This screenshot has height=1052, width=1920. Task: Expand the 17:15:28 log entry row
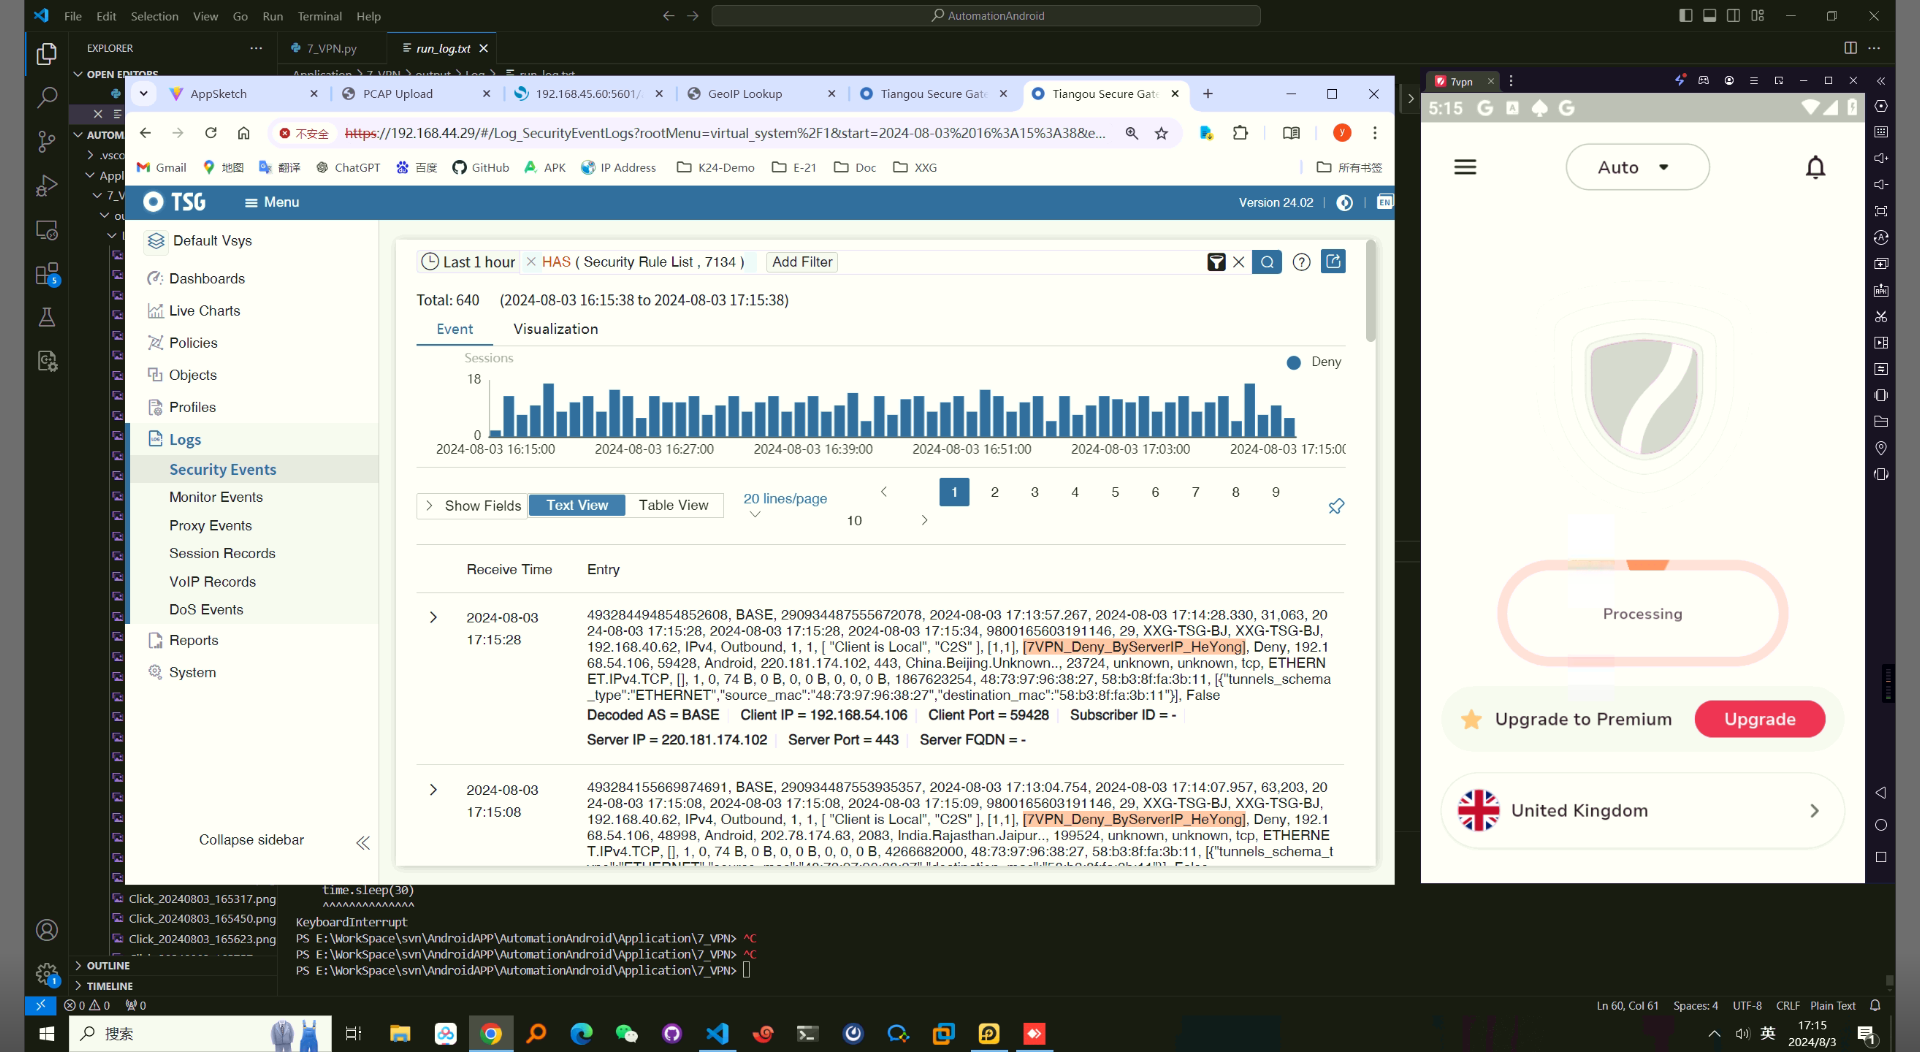click(433, 617)
